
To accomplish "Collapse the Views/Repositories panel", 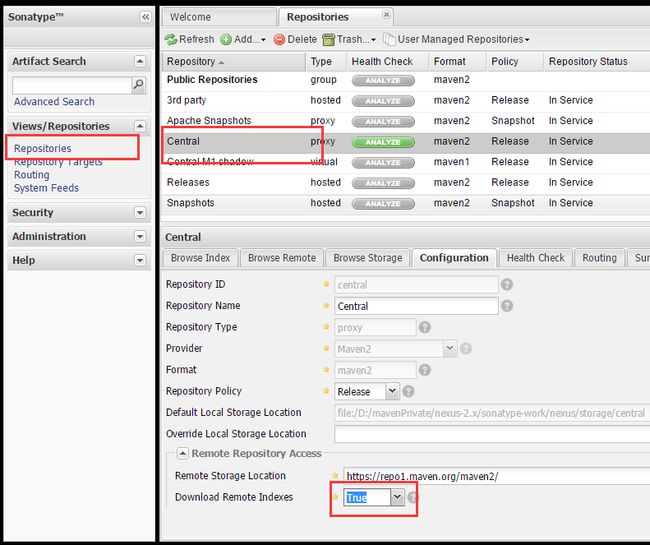I will point(140,126).
